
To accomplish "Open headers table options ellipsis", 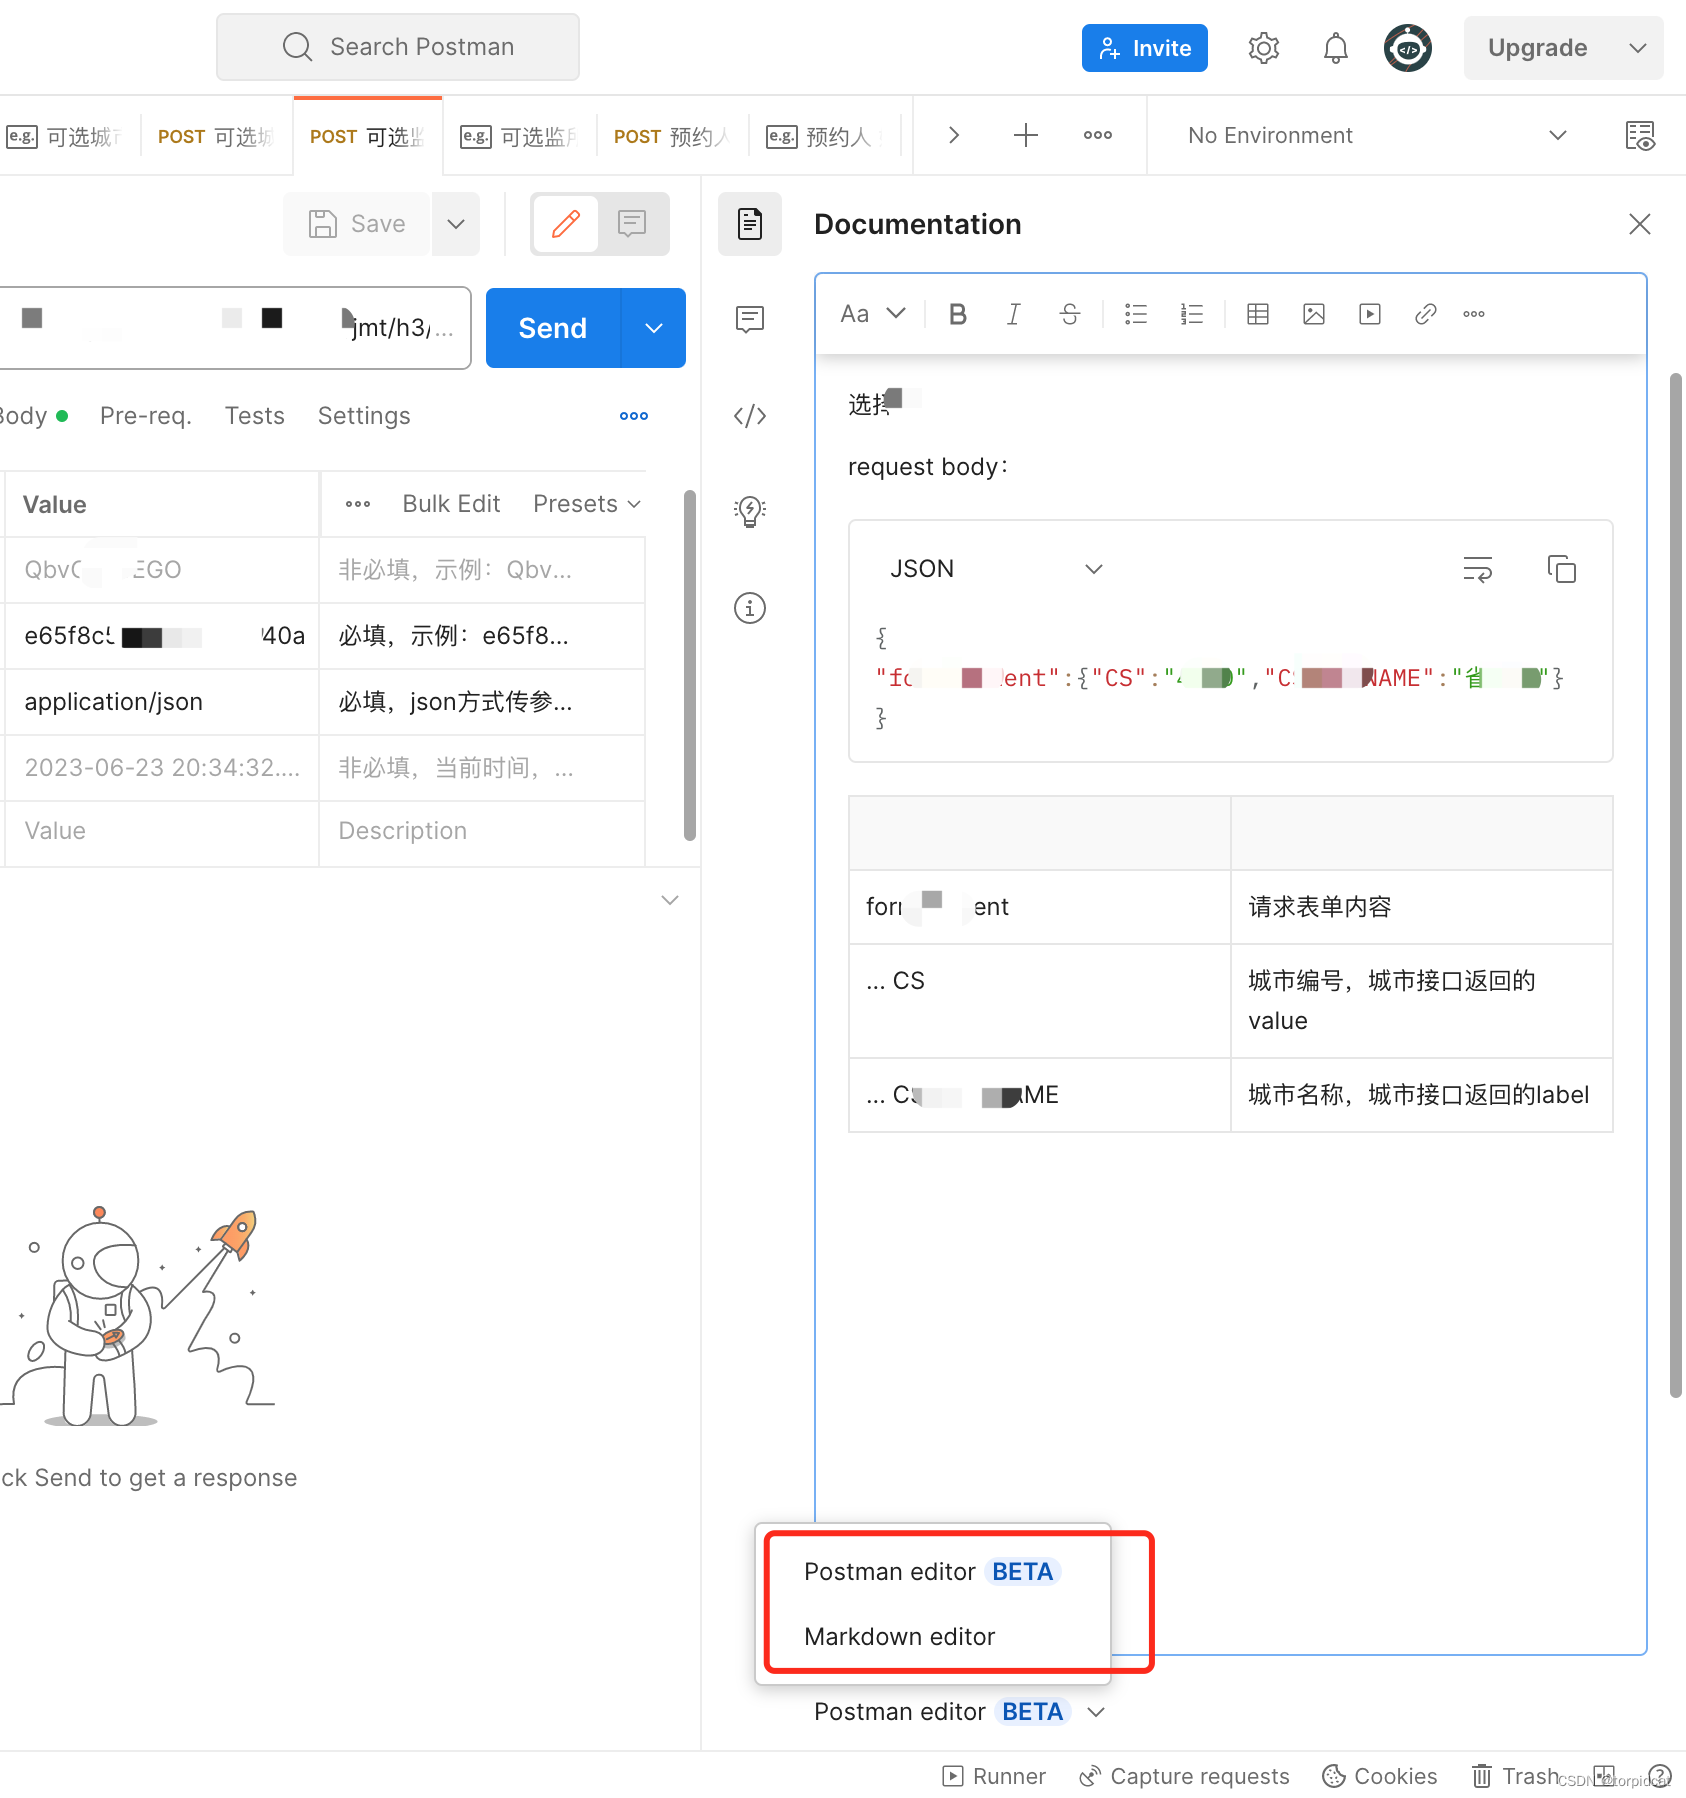I will pos(357,504).
